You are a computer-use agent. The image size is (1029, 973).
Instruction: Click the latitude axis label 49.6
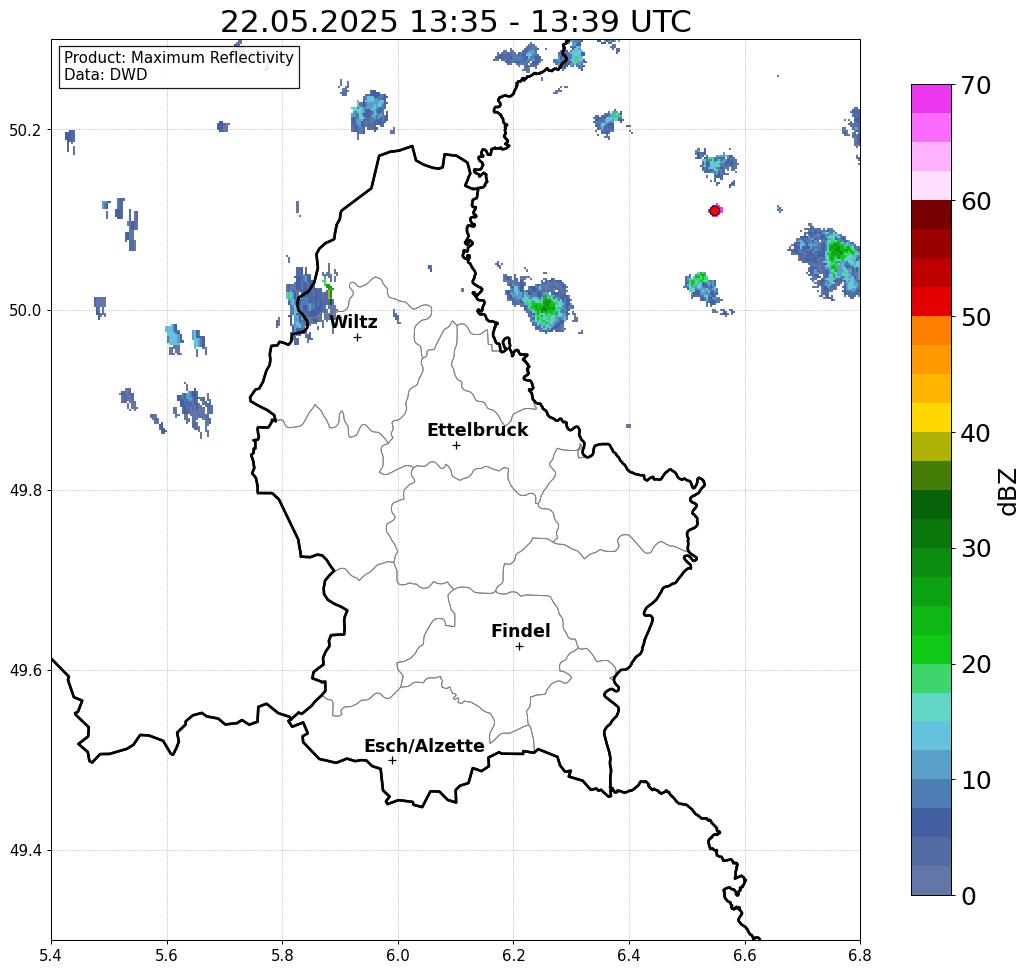pos(25,671)
